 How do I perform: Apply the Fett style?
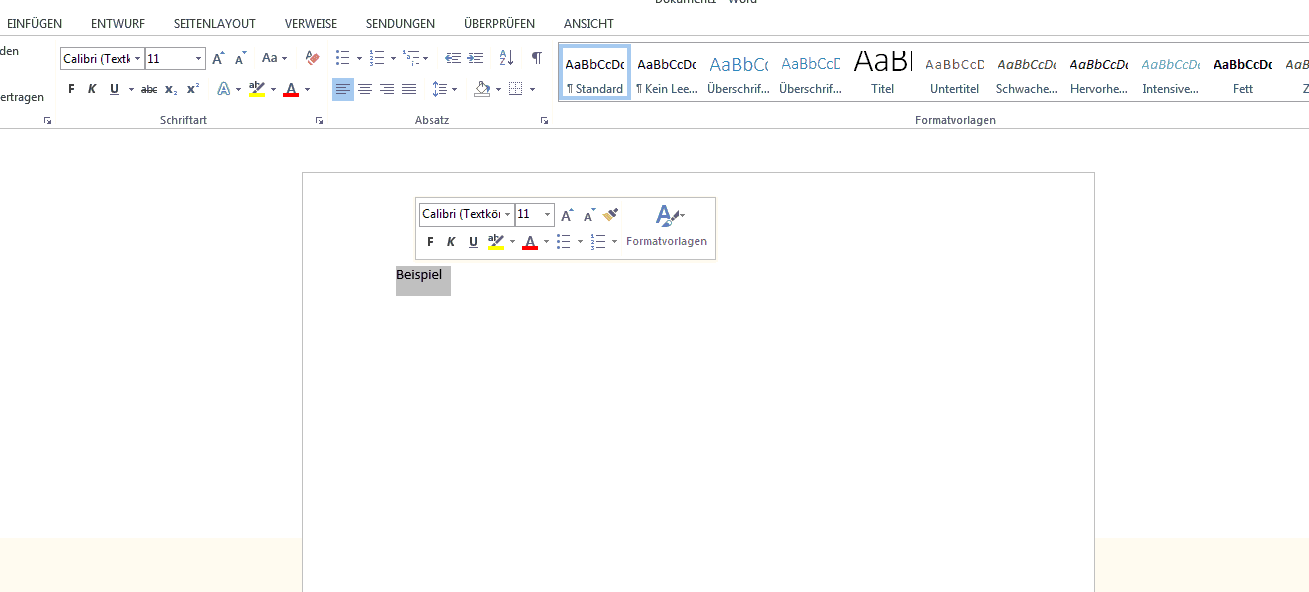click(1243, 73)
